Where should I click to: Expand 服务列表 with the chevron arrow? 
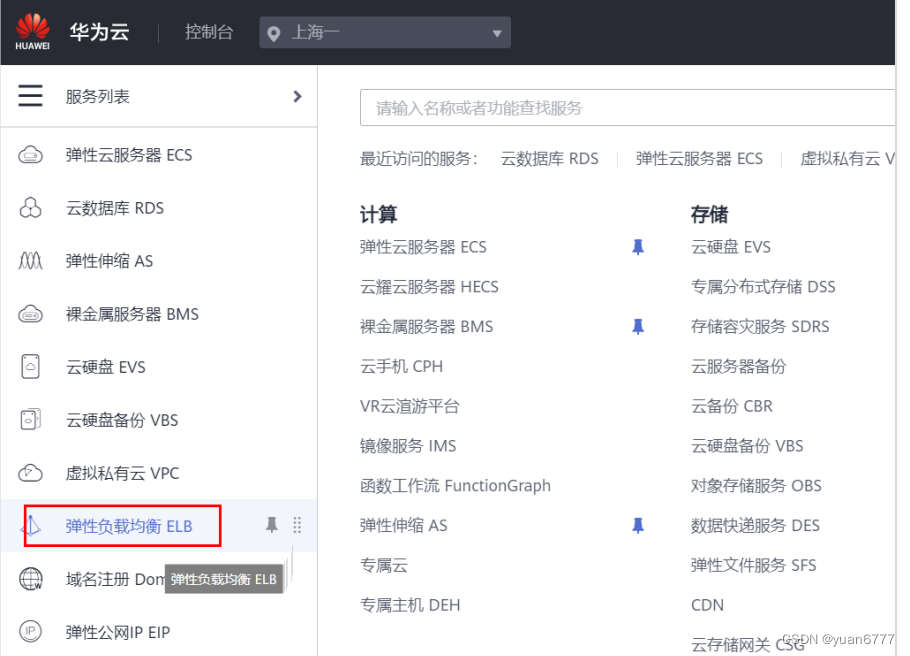click(297, 96)
